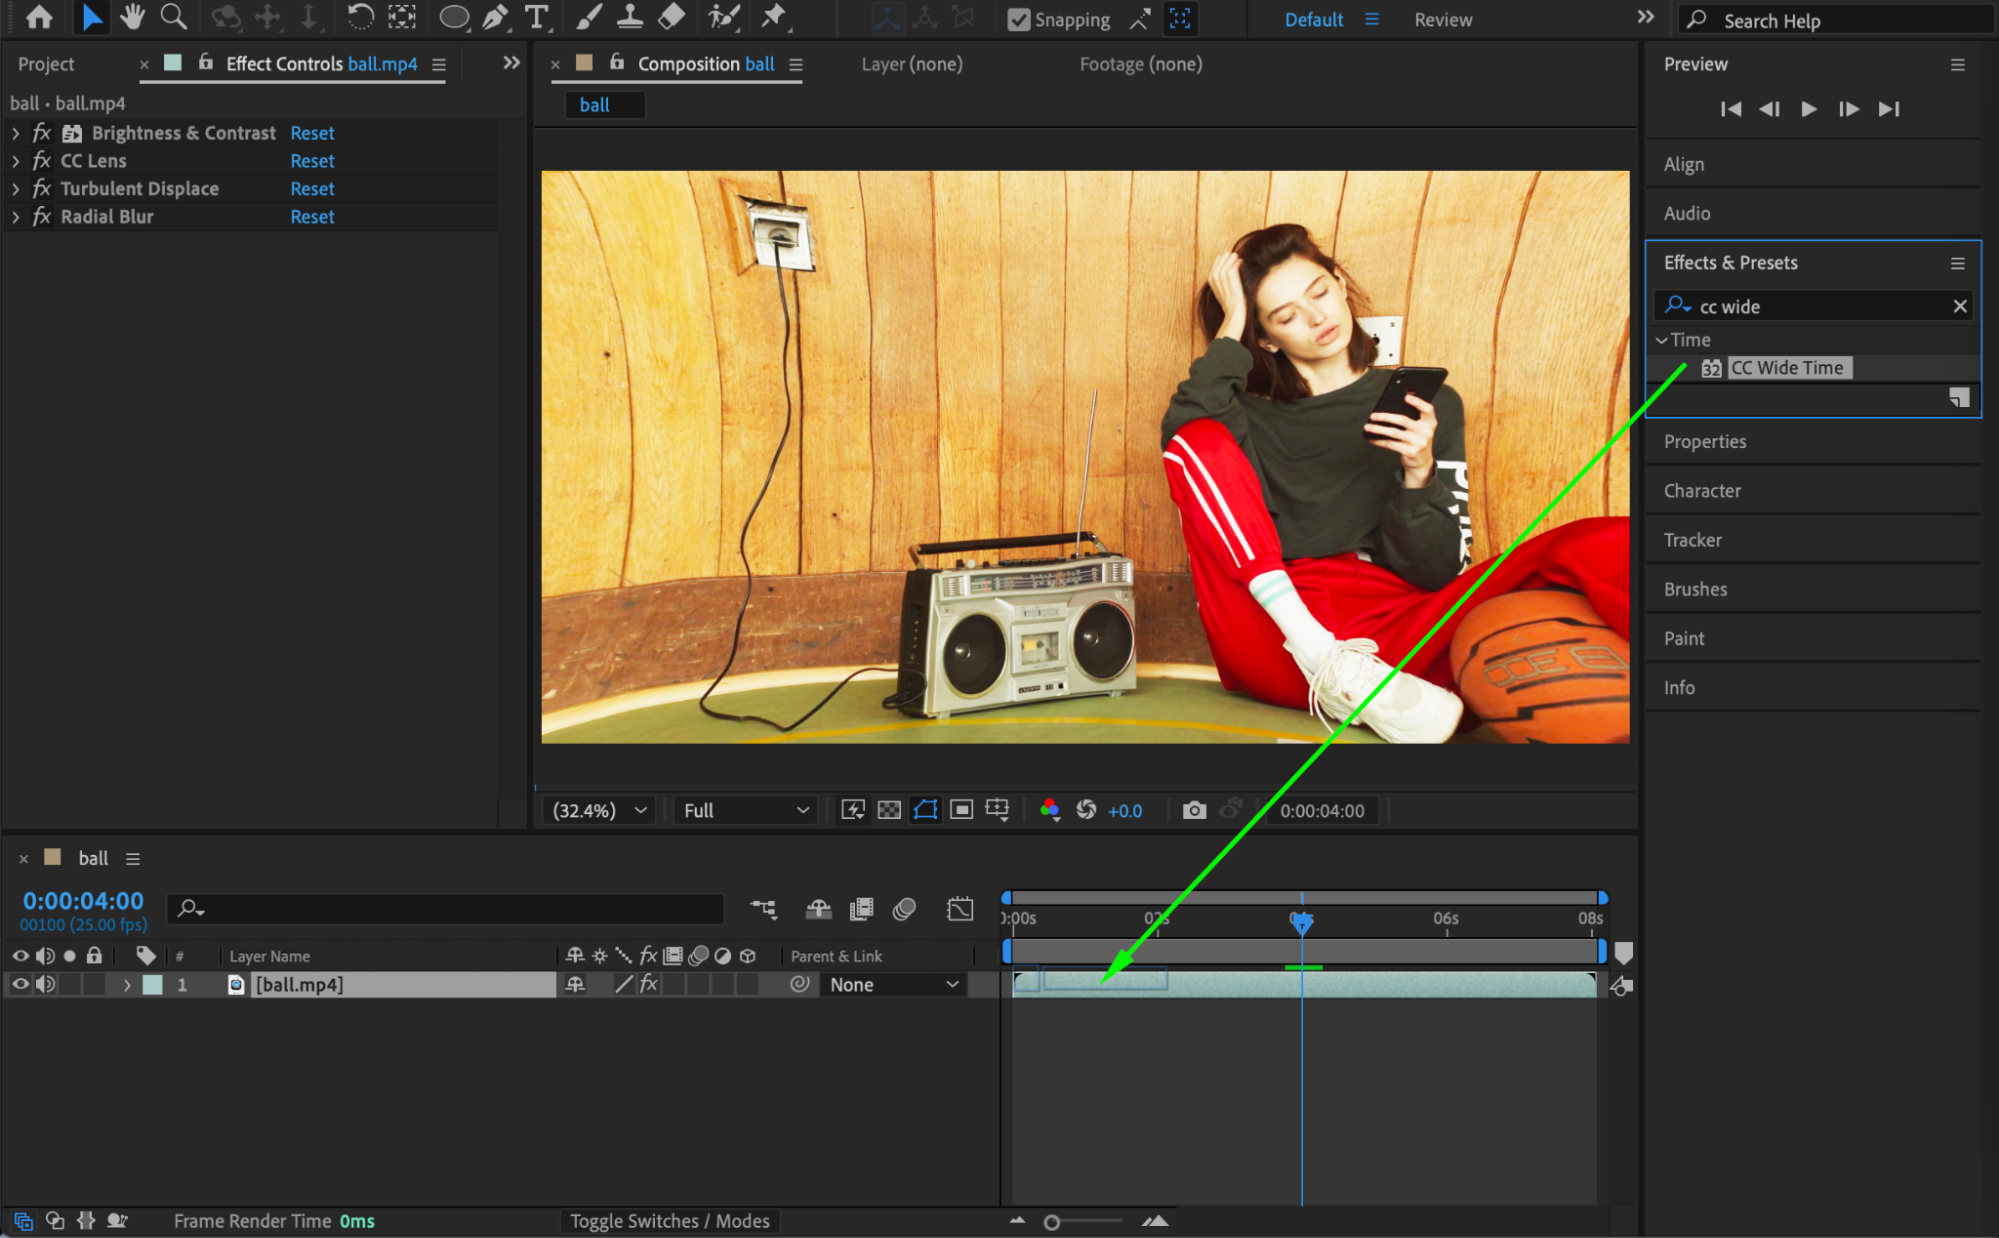Select the Hand tool
Screen dimensions: 1999x1238
pyautogui.click(x=131, y=17)
